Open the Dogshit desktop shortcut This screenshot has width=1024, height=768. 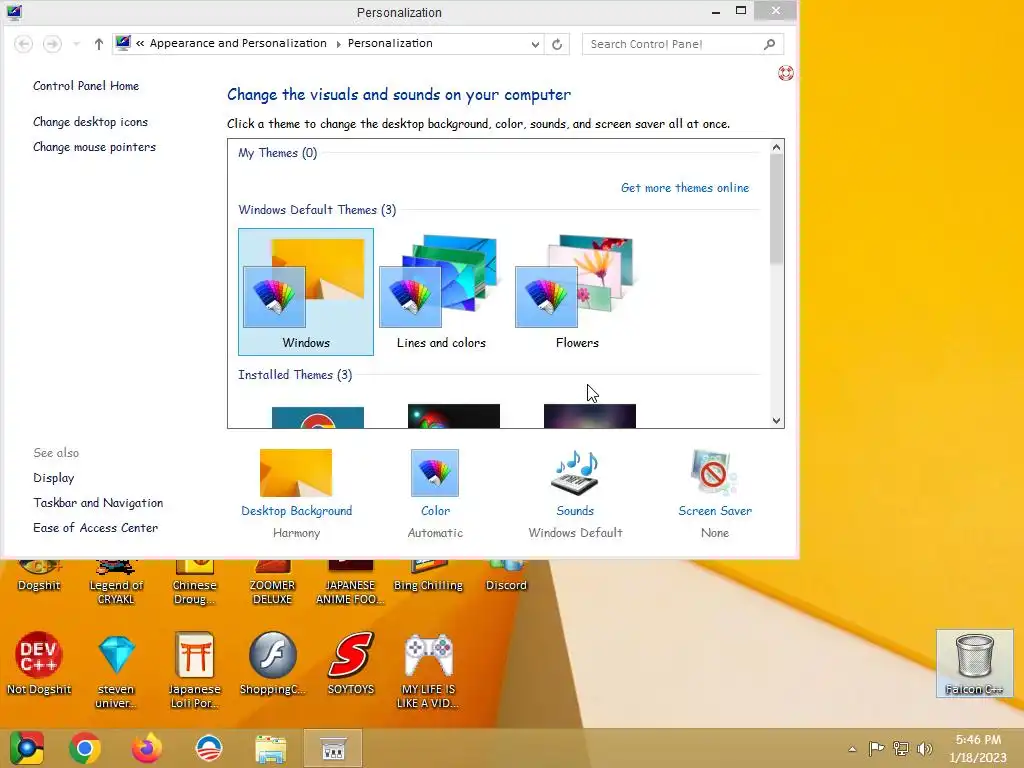pos(39,576)
